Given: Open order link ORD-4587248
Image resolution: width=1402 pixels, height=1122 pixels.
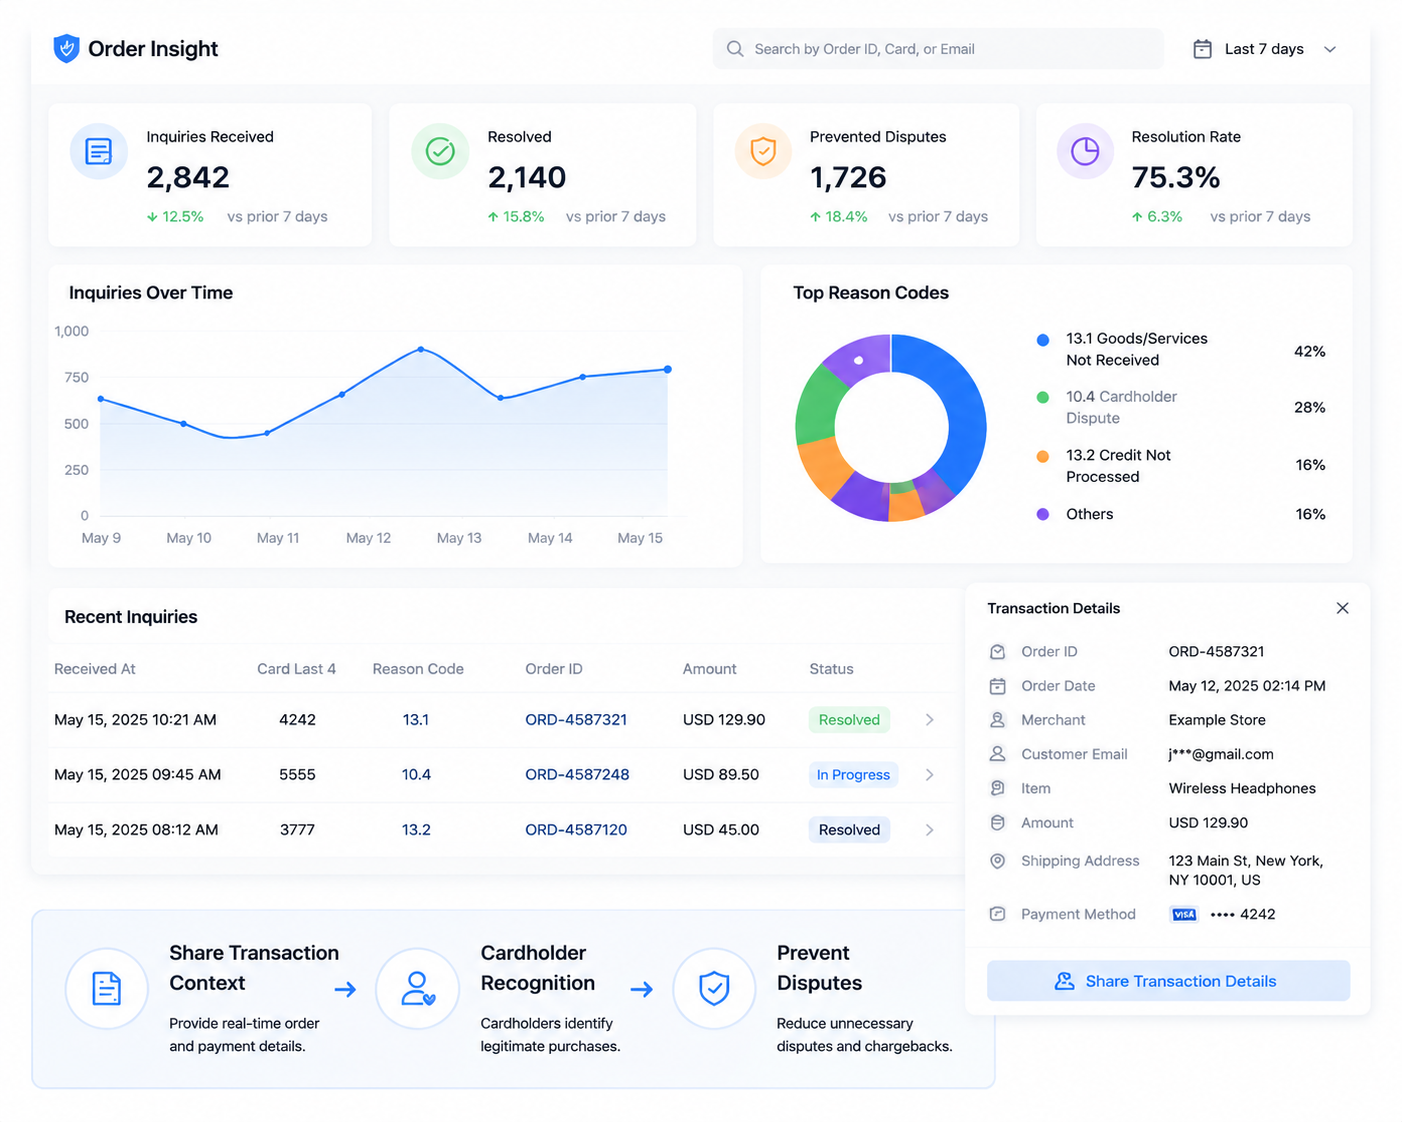Looking at the screenshot, I should point(577,775).
